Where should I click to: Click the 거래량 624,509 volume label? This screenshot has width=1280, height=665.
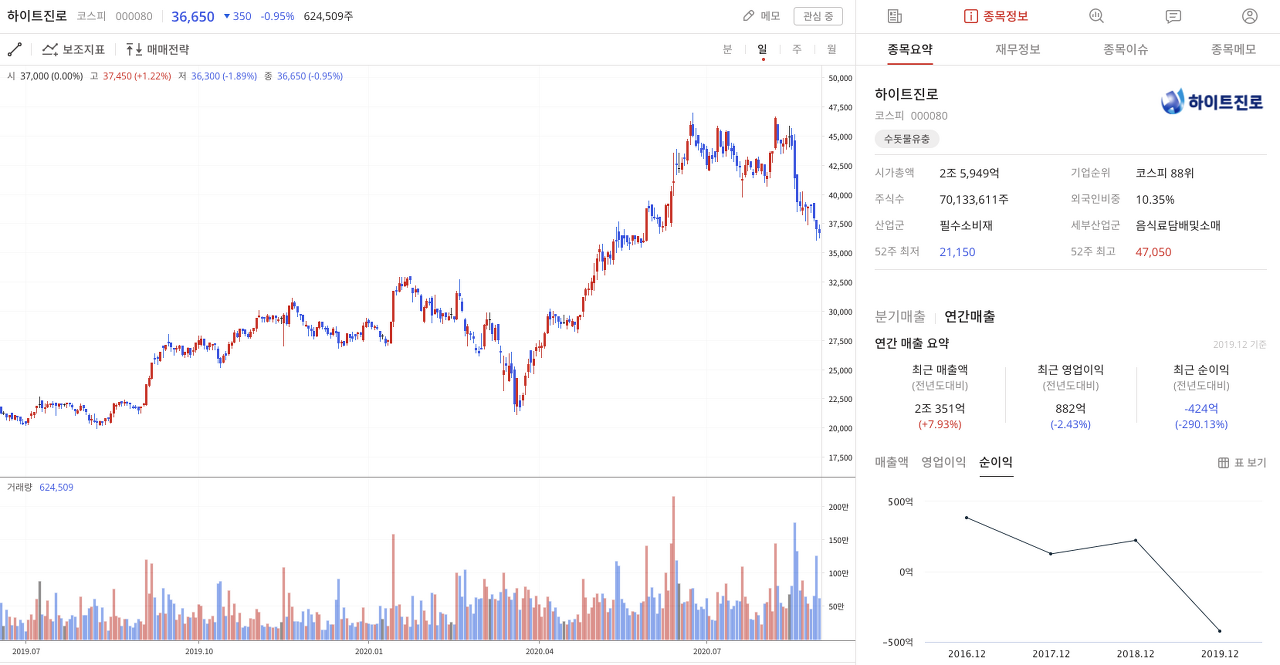click(x=40, y=487)
